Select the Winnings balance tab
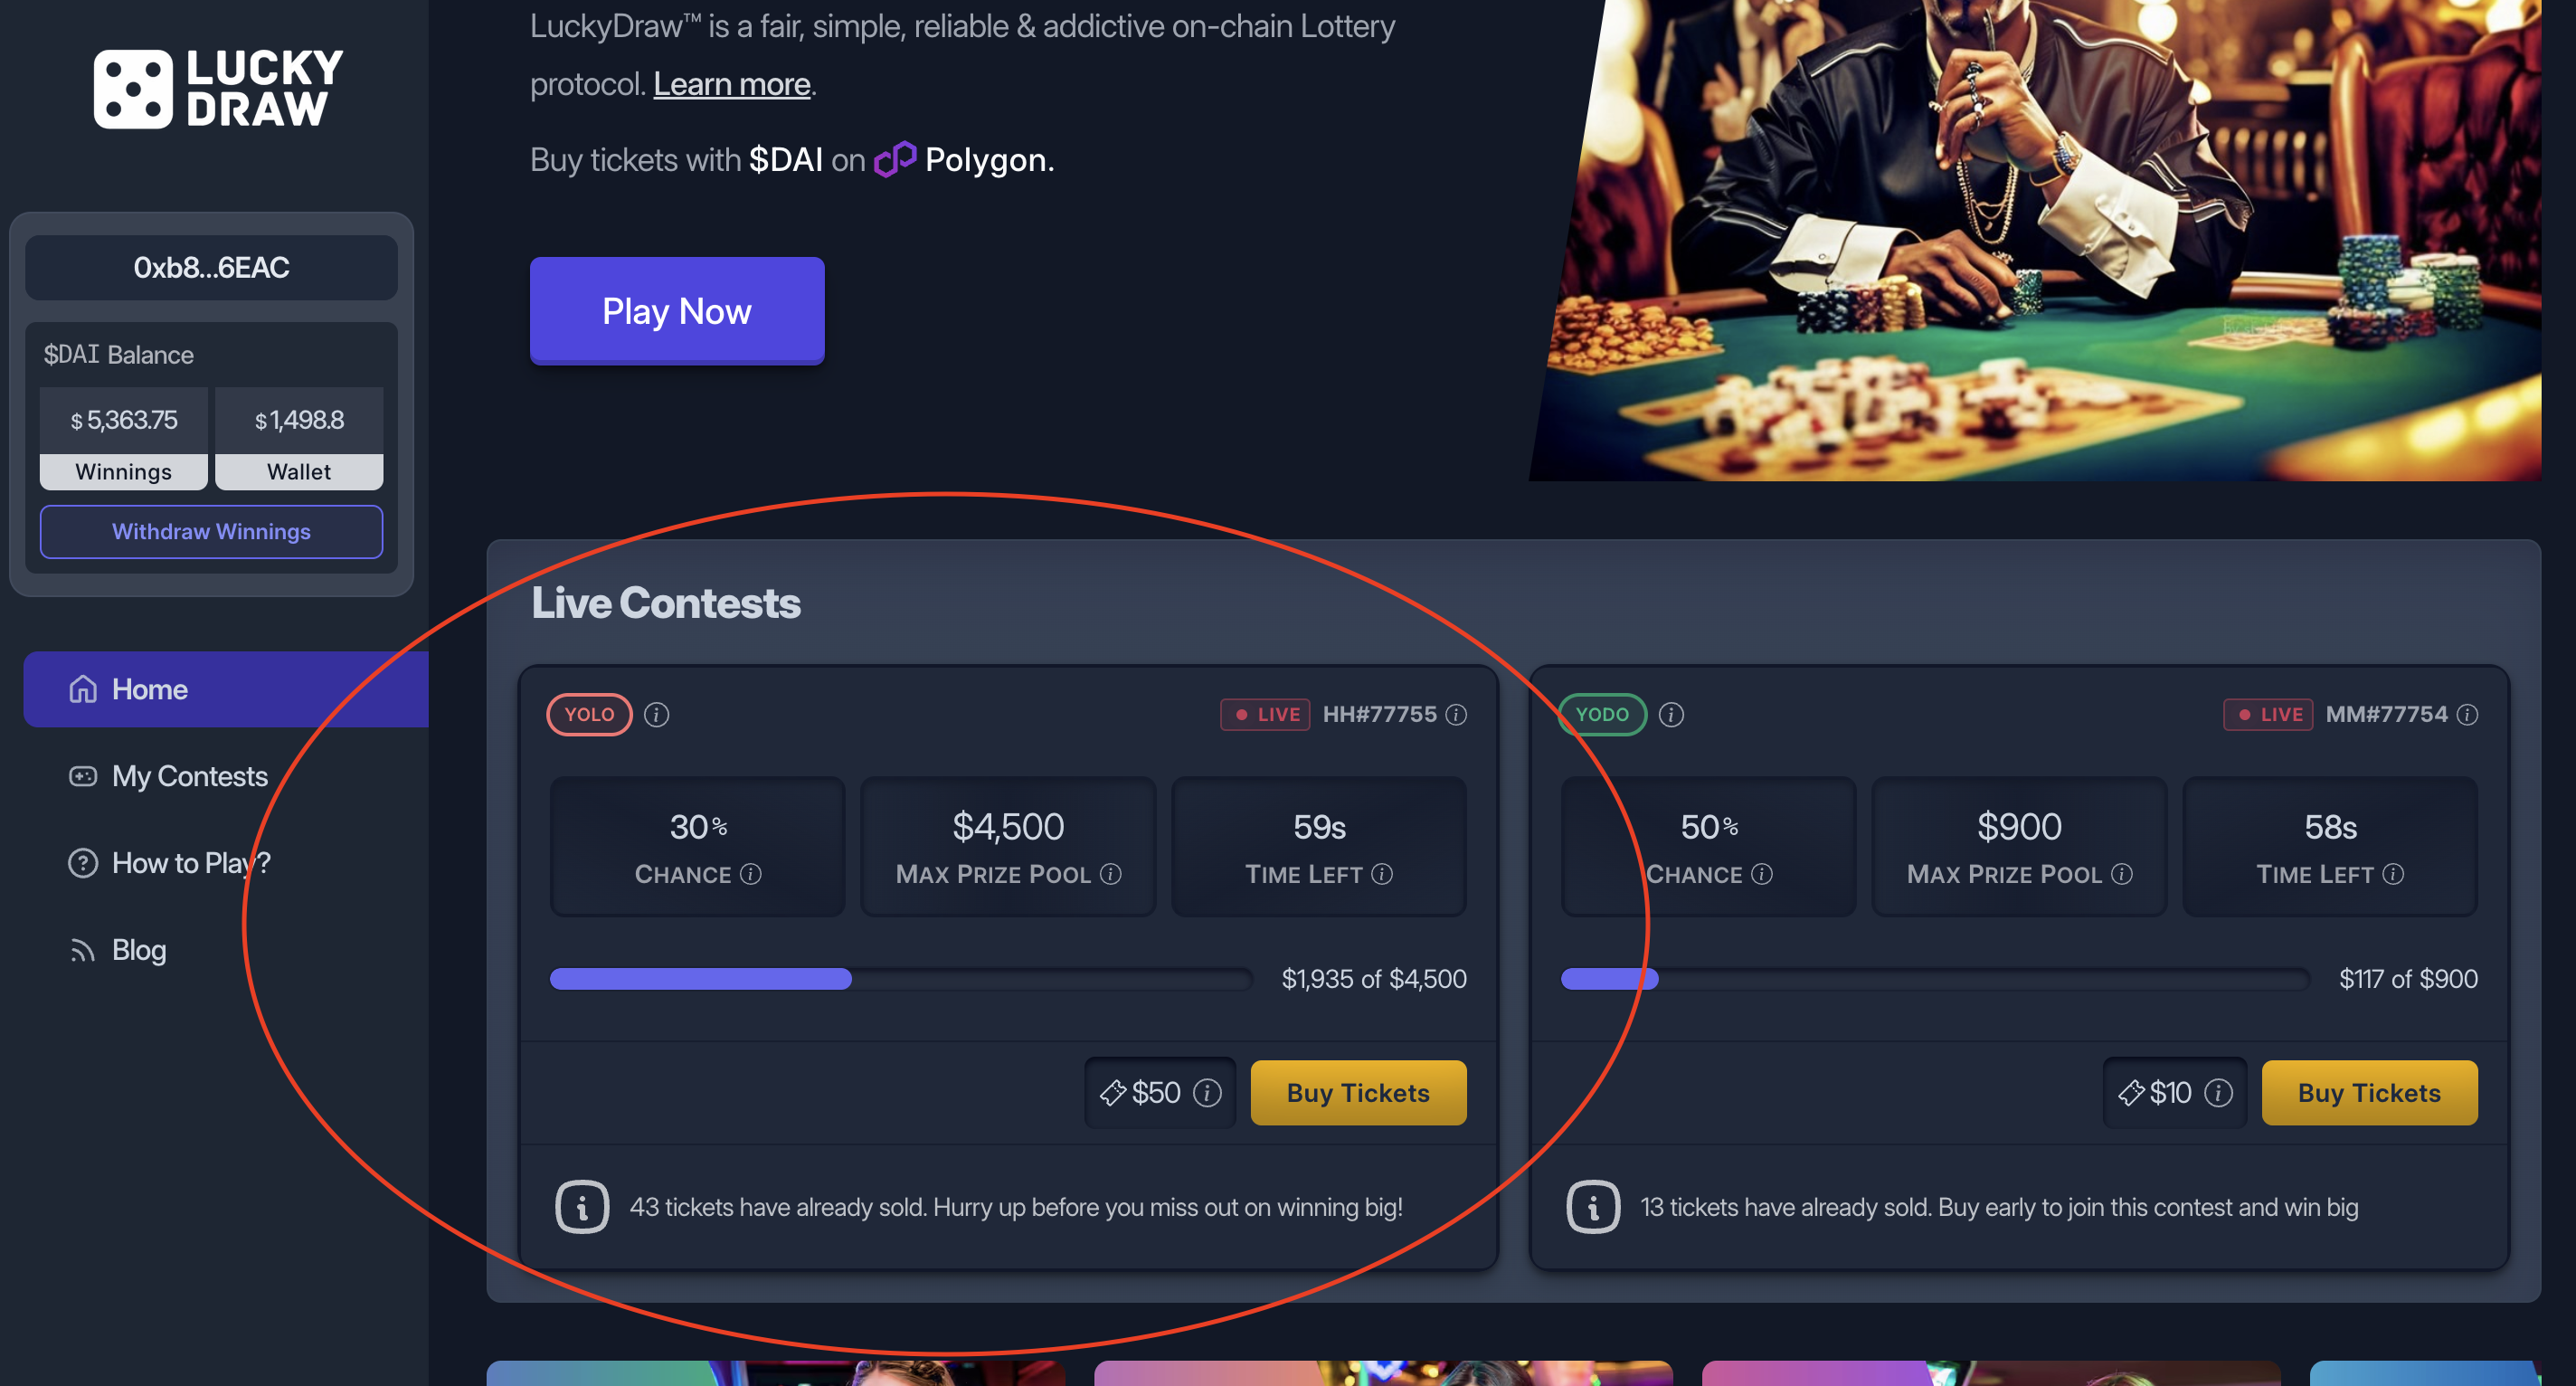 click(123, 471)
